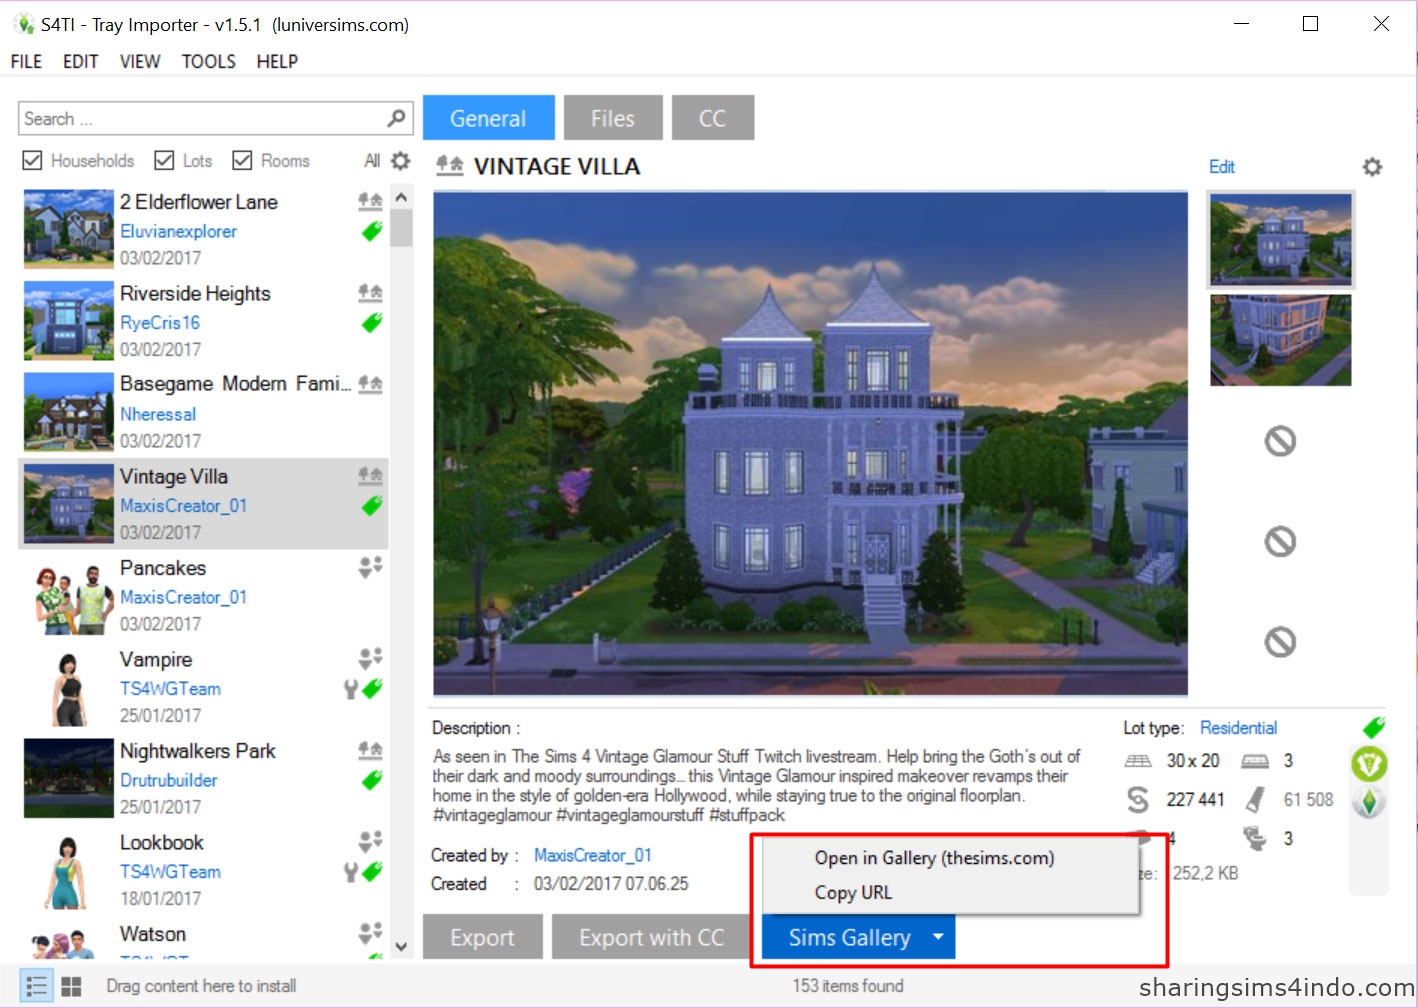Focus the Search input field
The image size is (1418, 1008).
point(204,118)
